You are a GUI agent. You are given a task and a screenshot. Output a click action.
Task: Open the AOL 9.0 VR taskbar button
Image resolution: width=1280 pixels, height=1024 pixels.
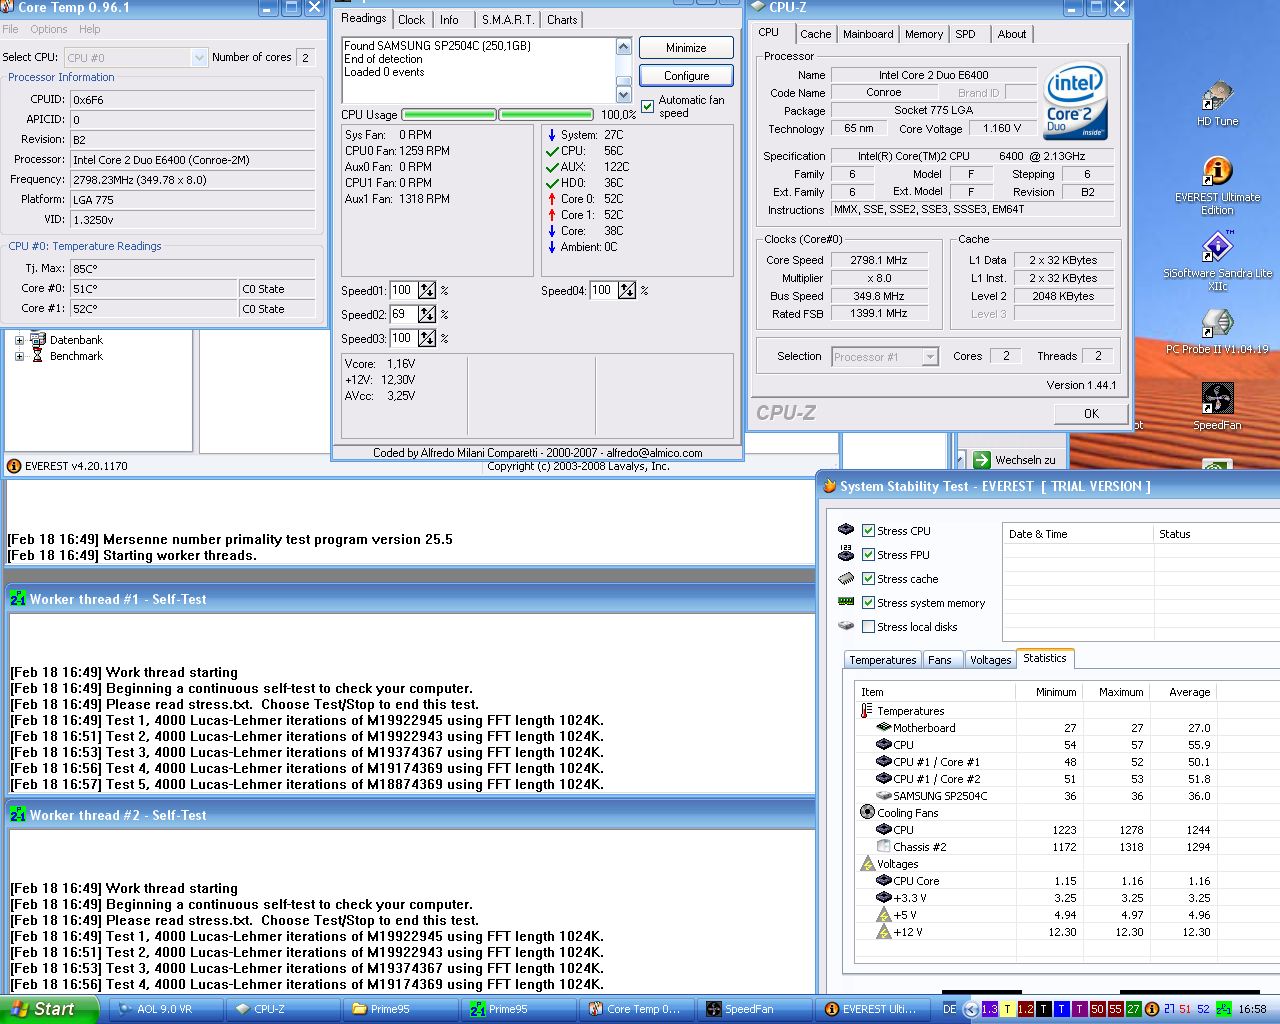[x=164, y=1009]
